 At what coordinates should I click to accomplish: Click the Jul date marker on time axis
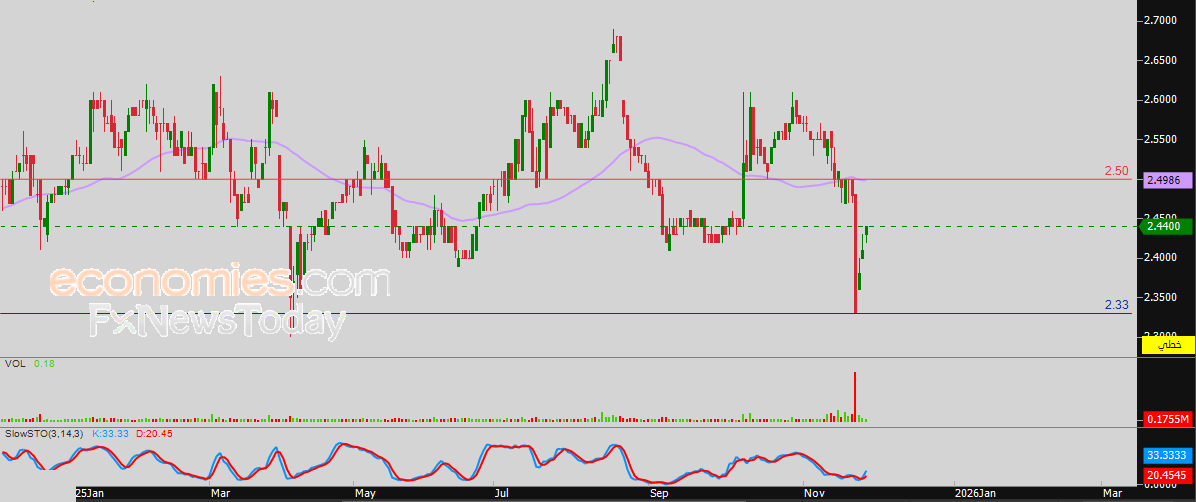pyautogui.click(x=502, y=493)
